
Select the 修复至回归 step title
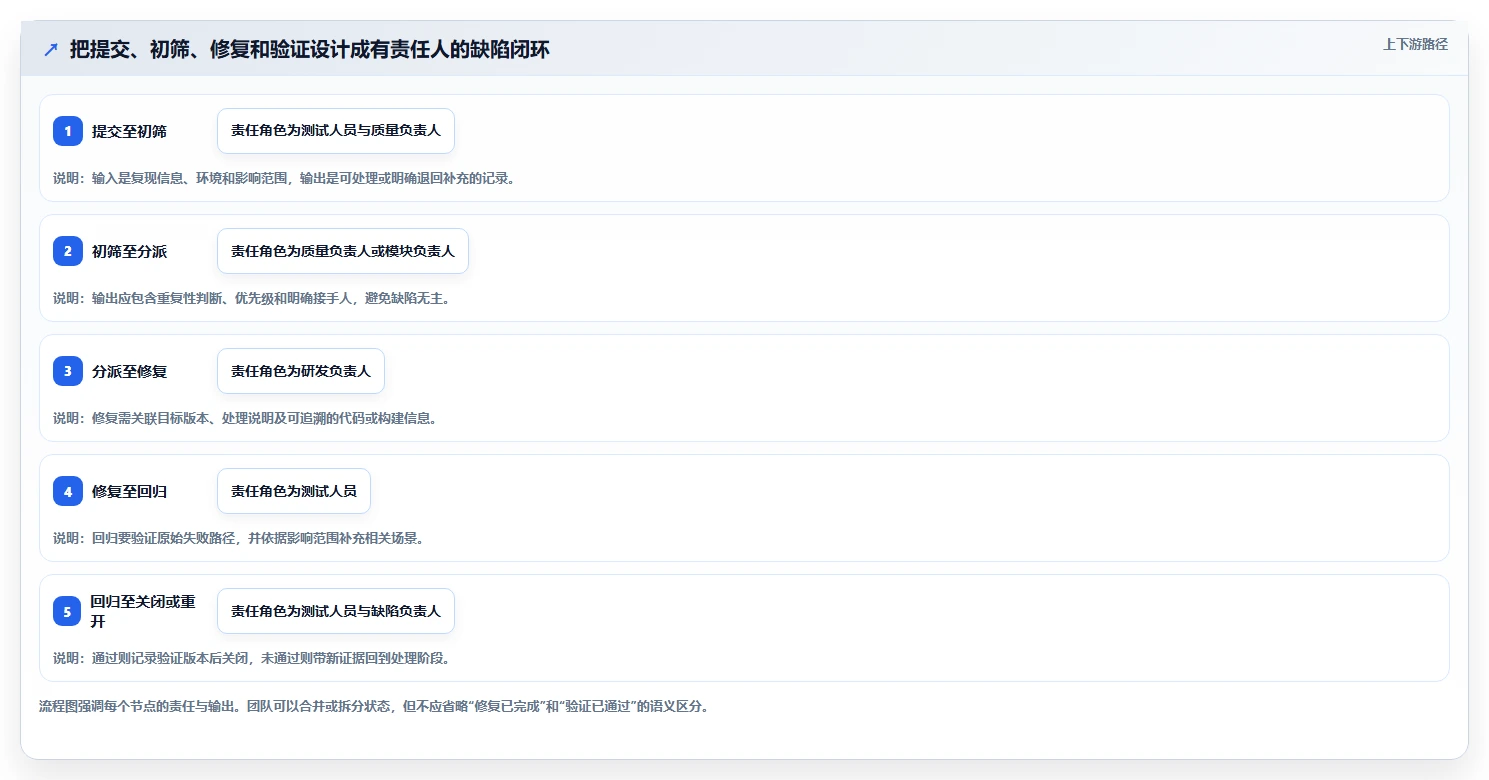130,491
